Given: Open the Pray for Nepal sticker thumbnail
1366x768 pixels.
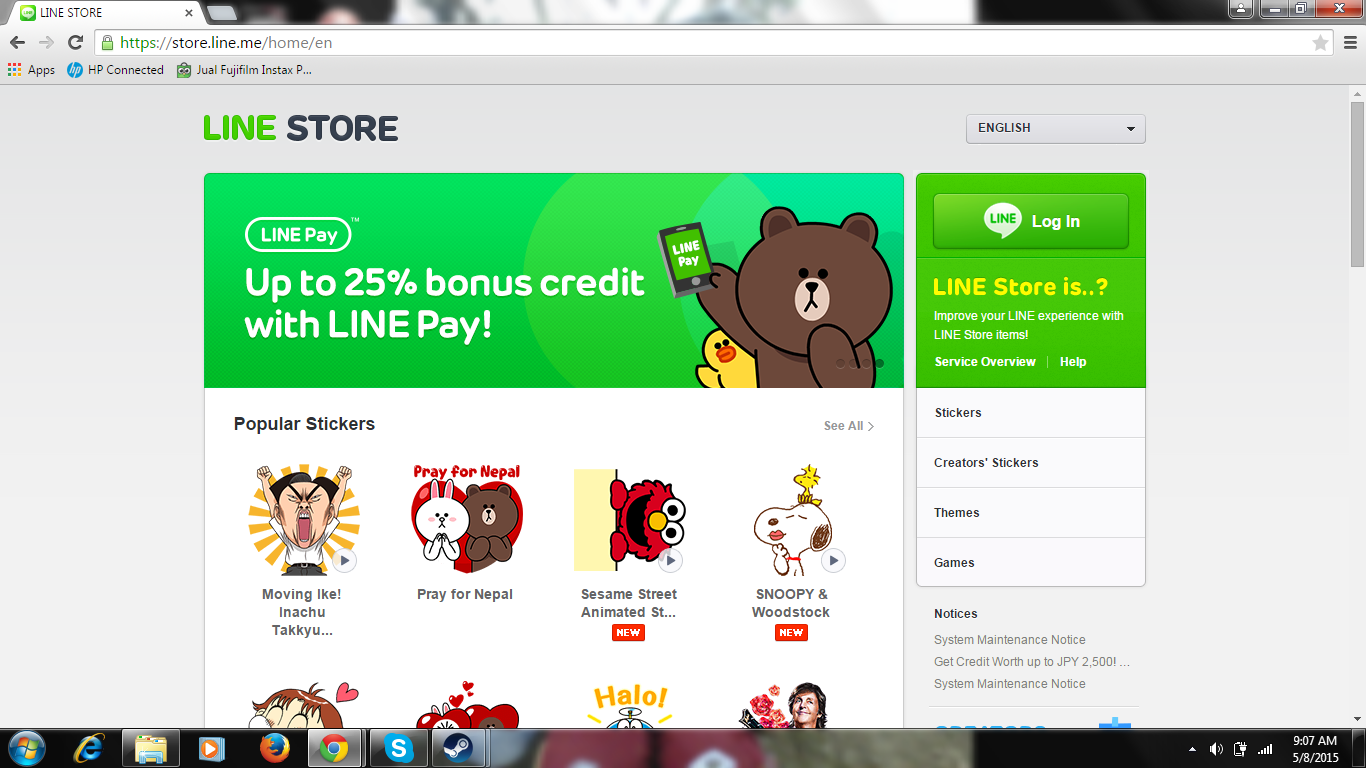Looking at the screenshot, I should (x=465, y=519).
